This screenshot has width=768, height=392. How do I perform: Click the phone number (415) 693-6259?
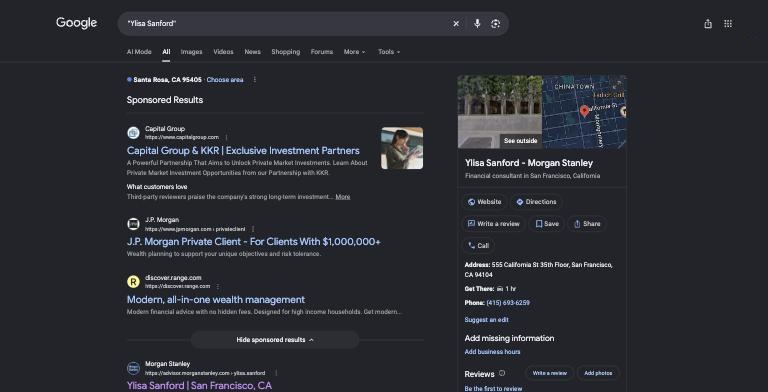[508, 303]
